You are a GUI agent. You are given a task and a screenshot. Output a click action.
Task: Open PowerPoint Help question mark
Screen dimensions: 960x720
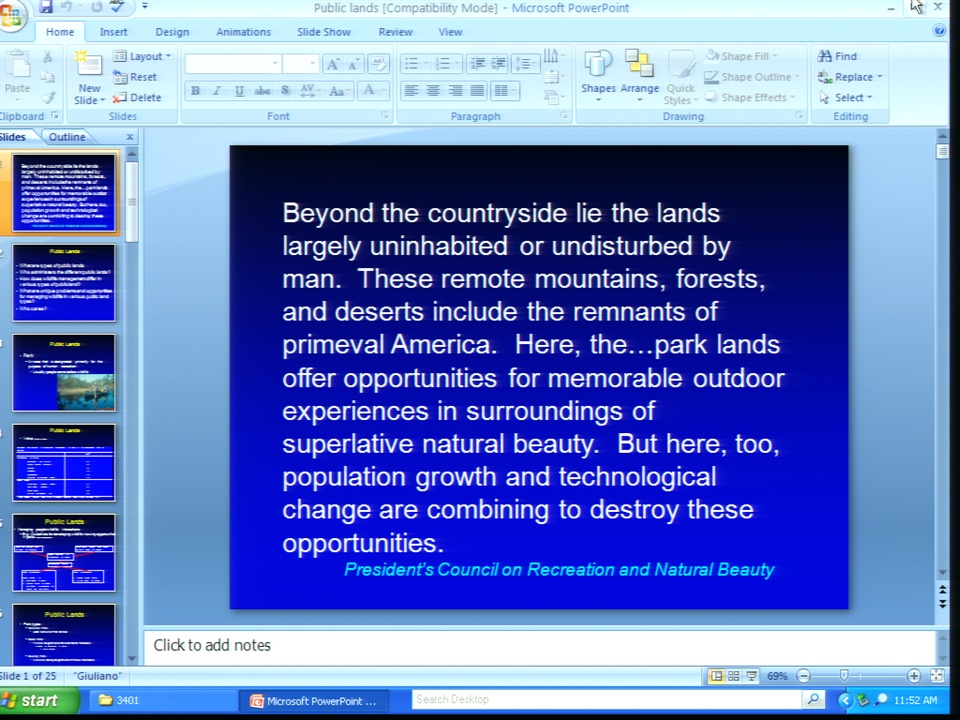click(x=939, y=31)
